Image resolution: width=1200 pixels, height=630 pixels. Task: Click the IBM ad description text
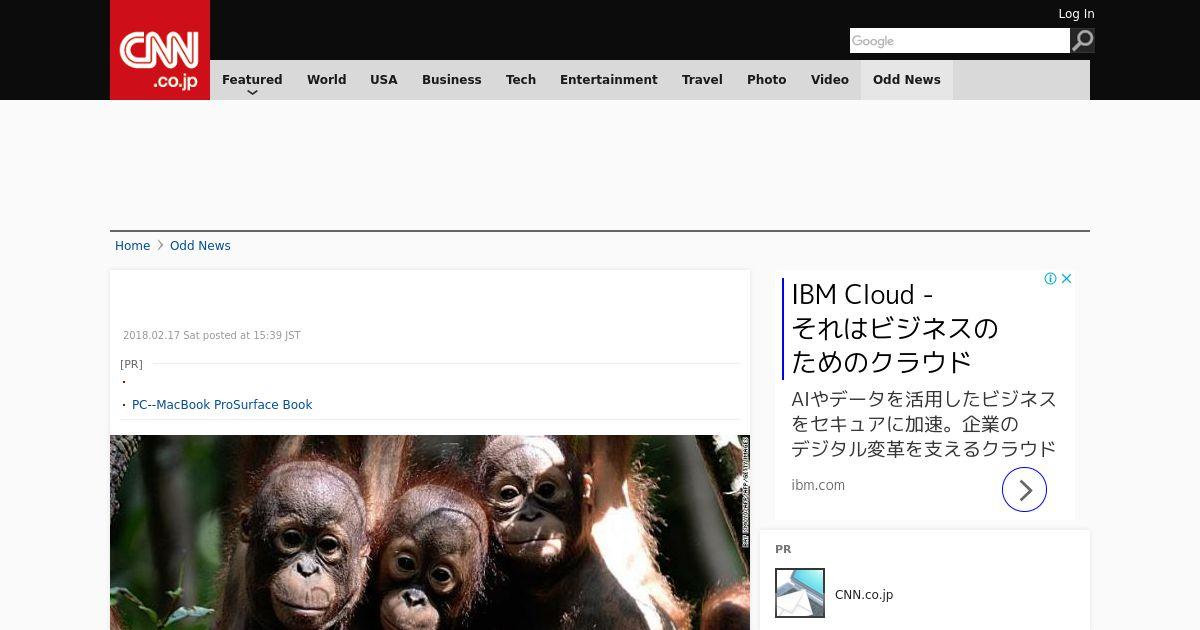click(923, 424)
